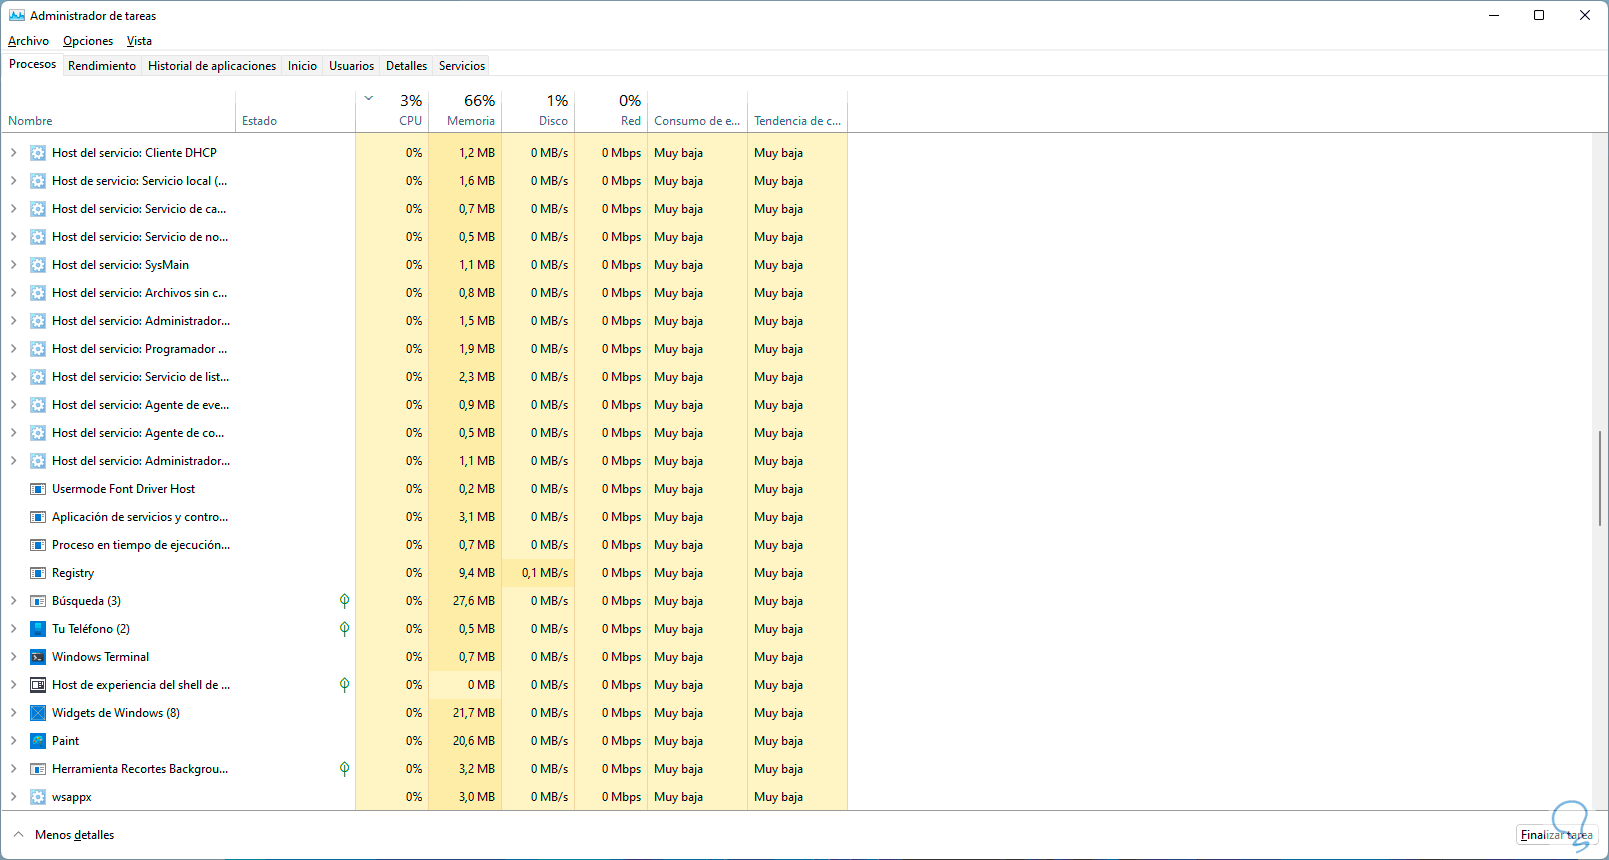Expand the SysMain service host row
This screenshot has width=1609, height=860.
(x=13, y=265)
